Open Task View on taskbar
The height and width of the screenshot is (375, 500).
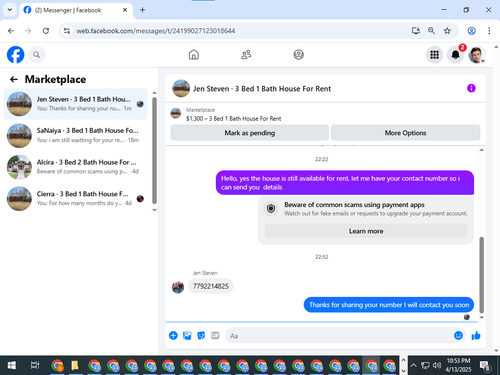tap(35, 365)
